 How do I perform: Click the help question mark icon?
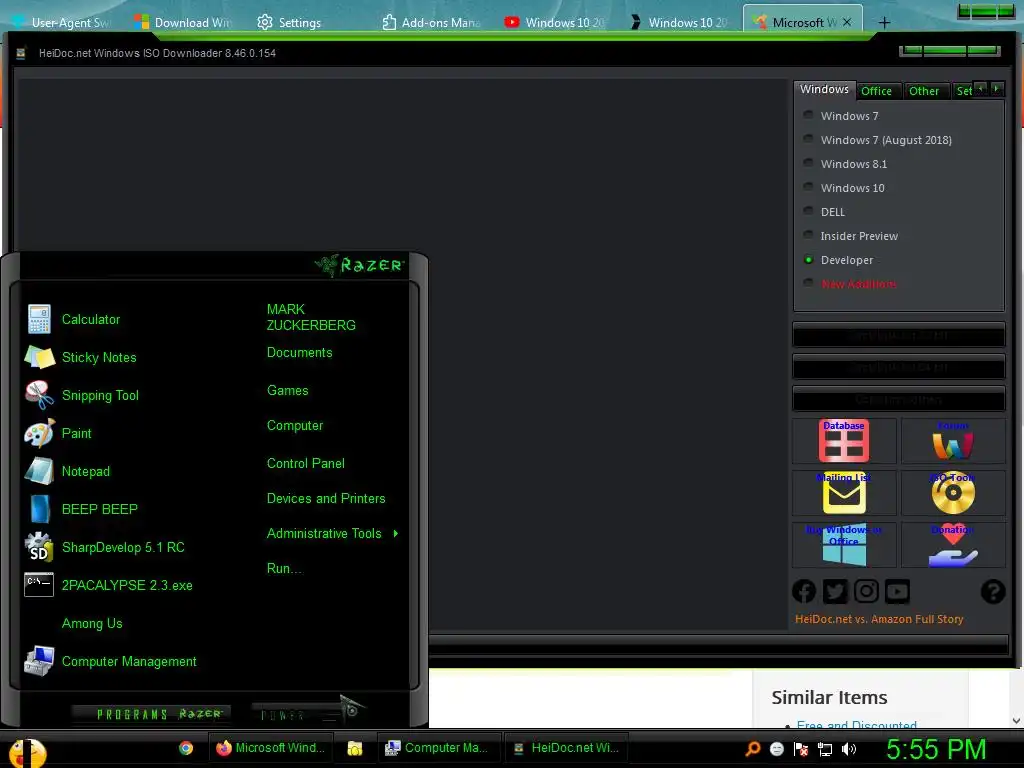click(993, 592)
